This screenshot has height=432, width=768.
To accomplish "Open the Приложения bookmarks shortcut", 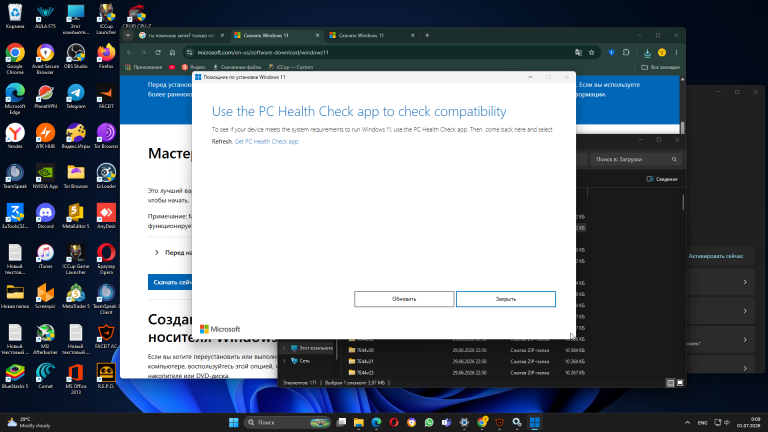I will click(x=144, y=67).
